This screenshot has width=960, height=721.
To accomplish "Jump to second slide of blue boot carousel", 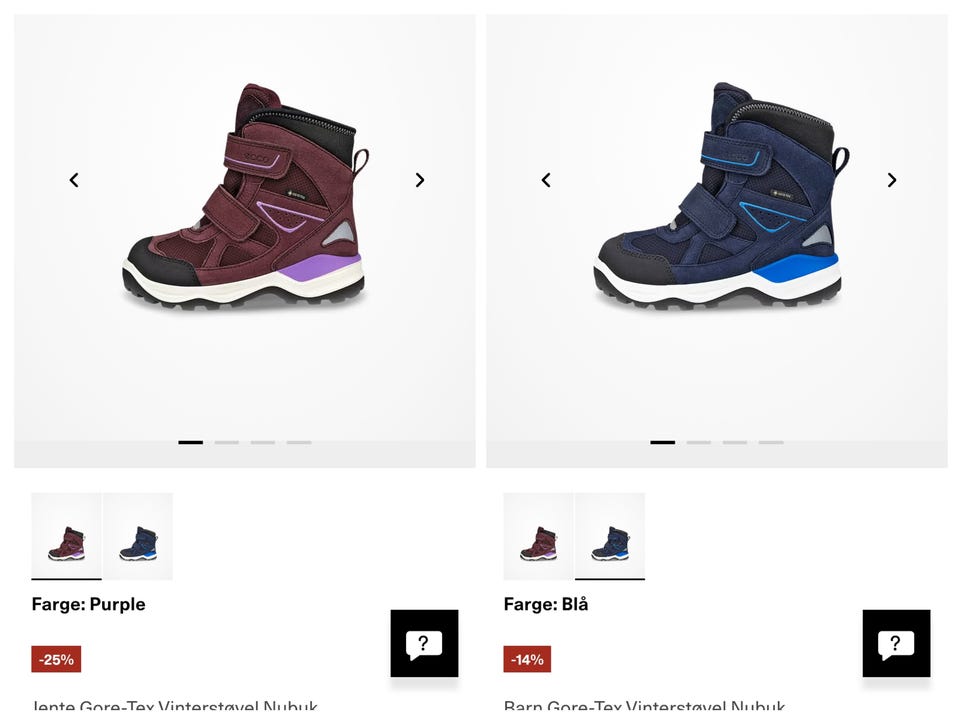I will [699, 442].
